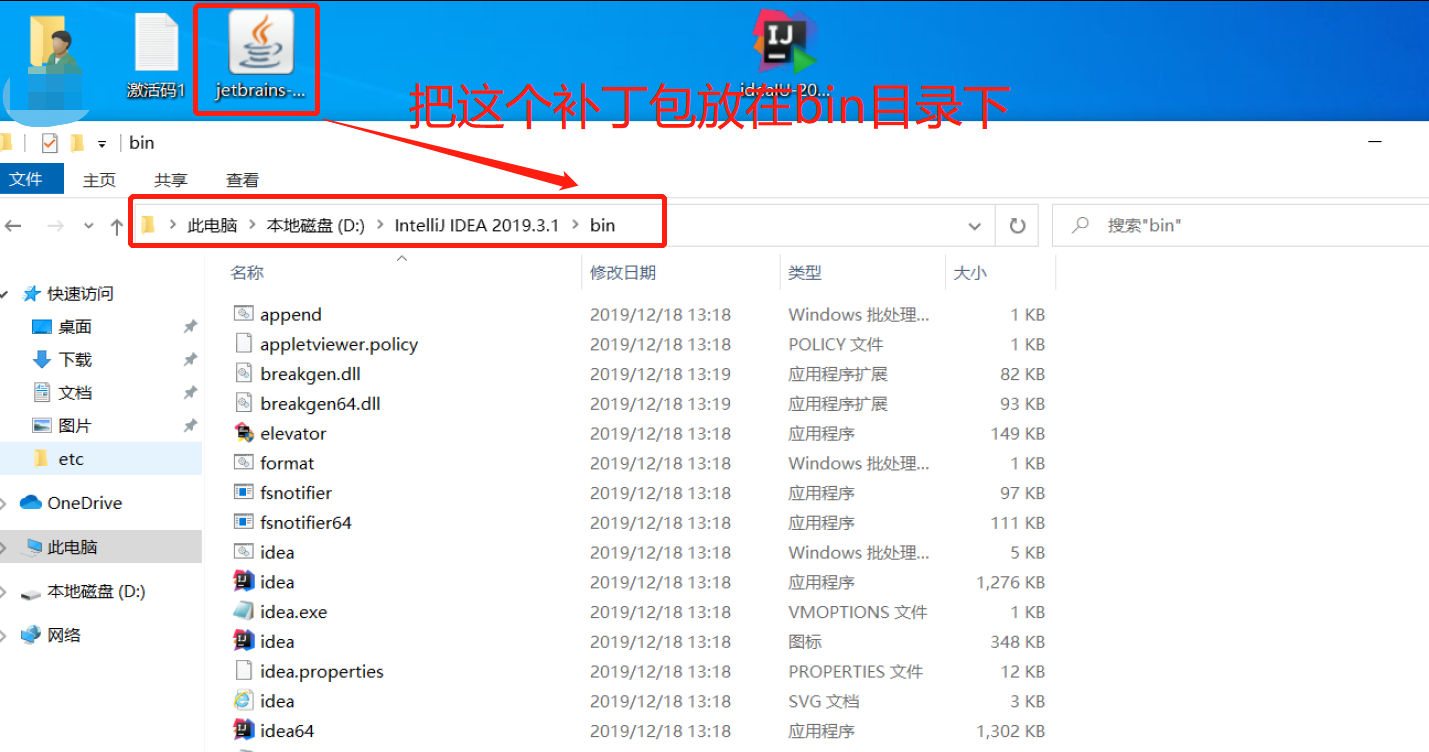Click 此电脑 in the address breadcrumb

212,225
